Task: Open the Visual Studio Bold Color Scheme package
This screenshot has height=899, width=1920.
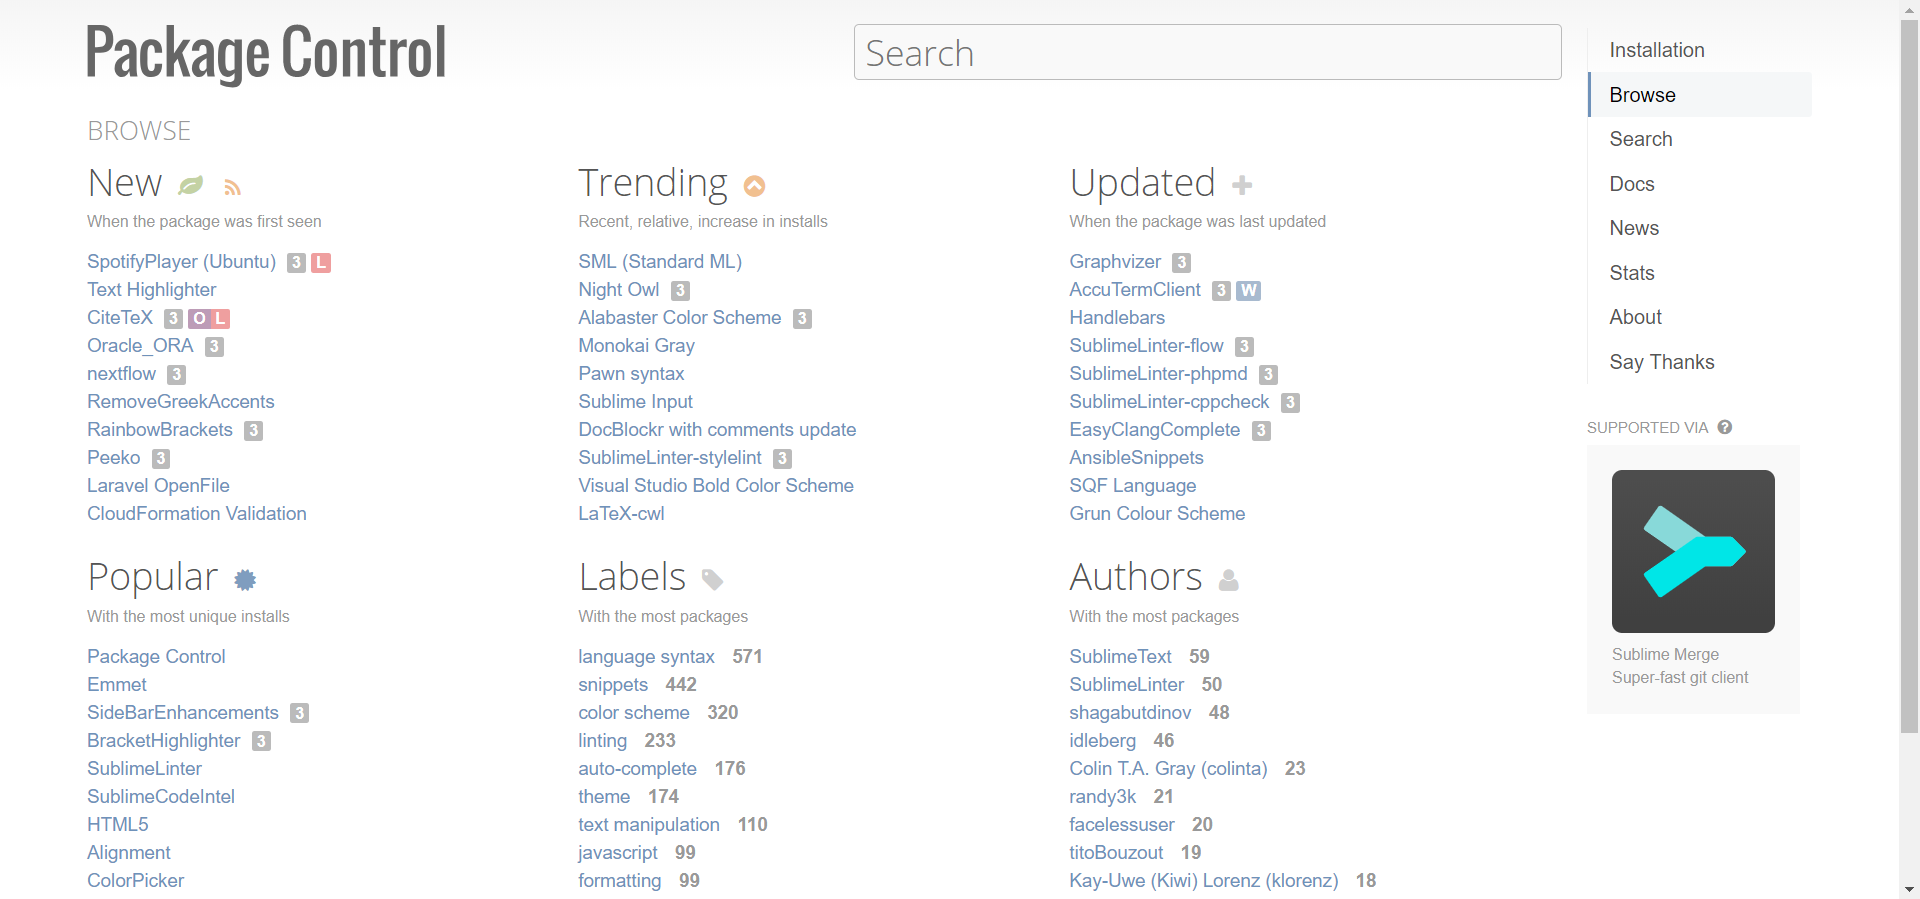Action: (716, 486)
